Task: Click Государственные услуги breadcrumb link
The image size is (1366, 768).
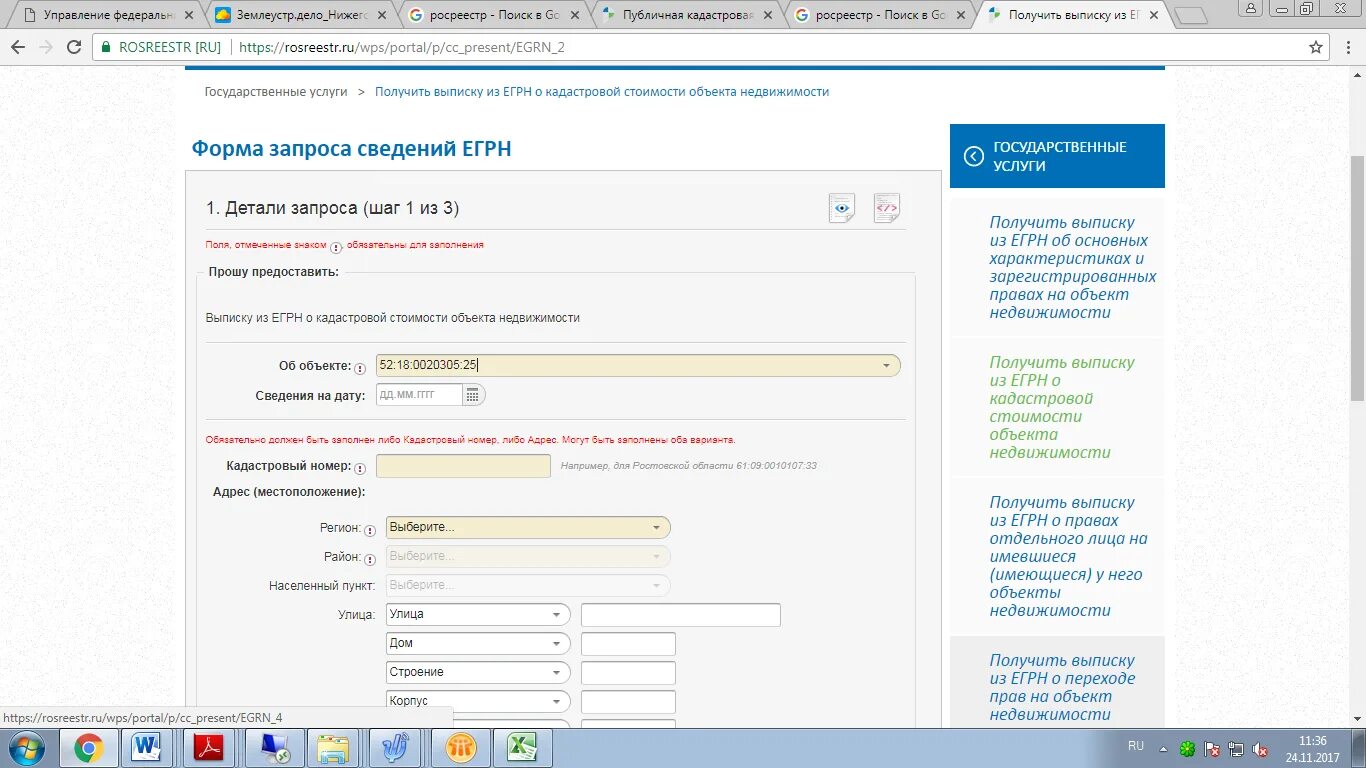Action: [276, 91]
